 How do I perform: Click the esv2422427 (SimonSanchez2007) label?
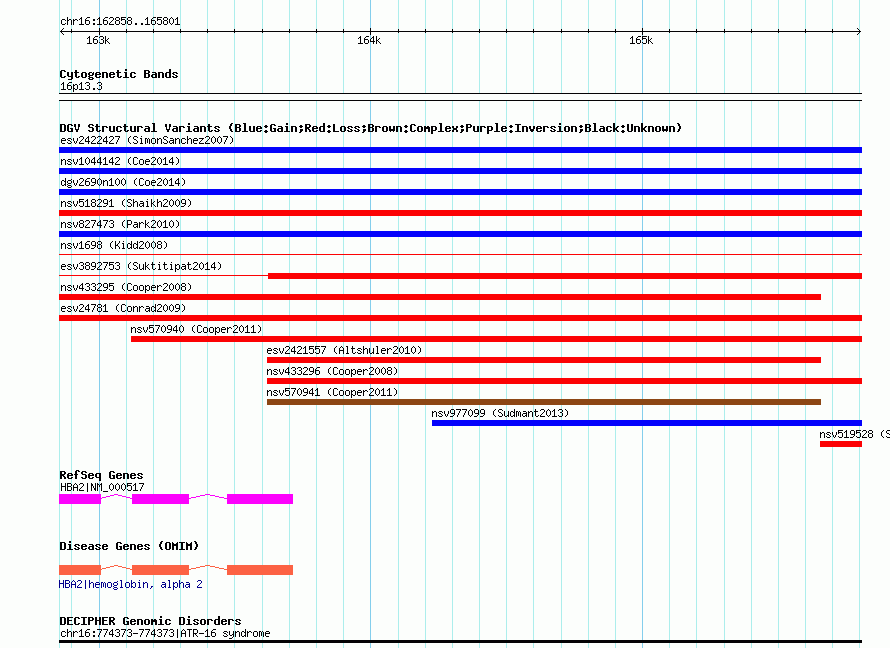(147, 140)
